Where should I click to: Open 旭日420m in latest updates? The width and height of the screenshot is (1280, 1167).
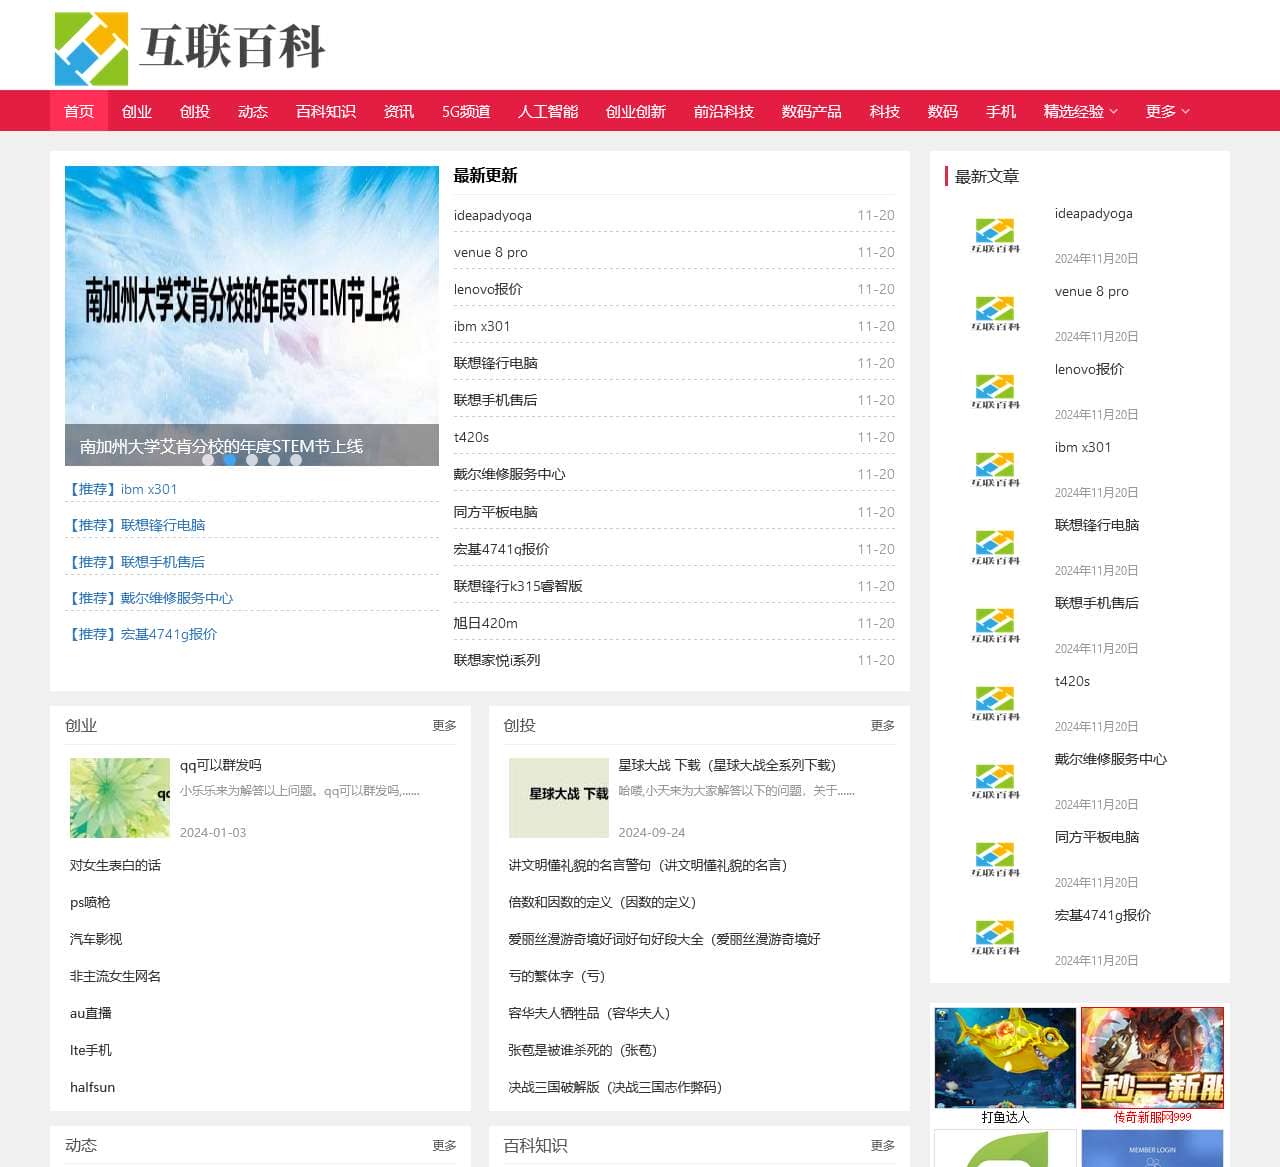pyautogui.click(x=485, y=623)
